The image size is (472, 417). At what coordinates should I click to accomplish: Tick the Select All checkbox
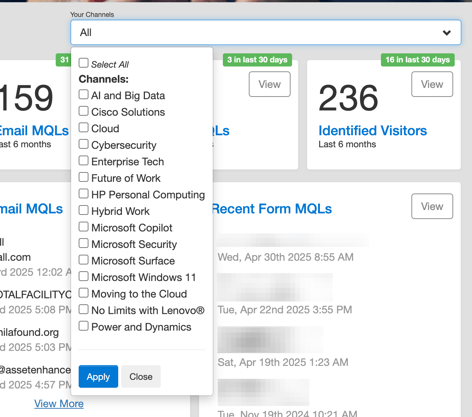pyautogui.click(x=83, y=63)
